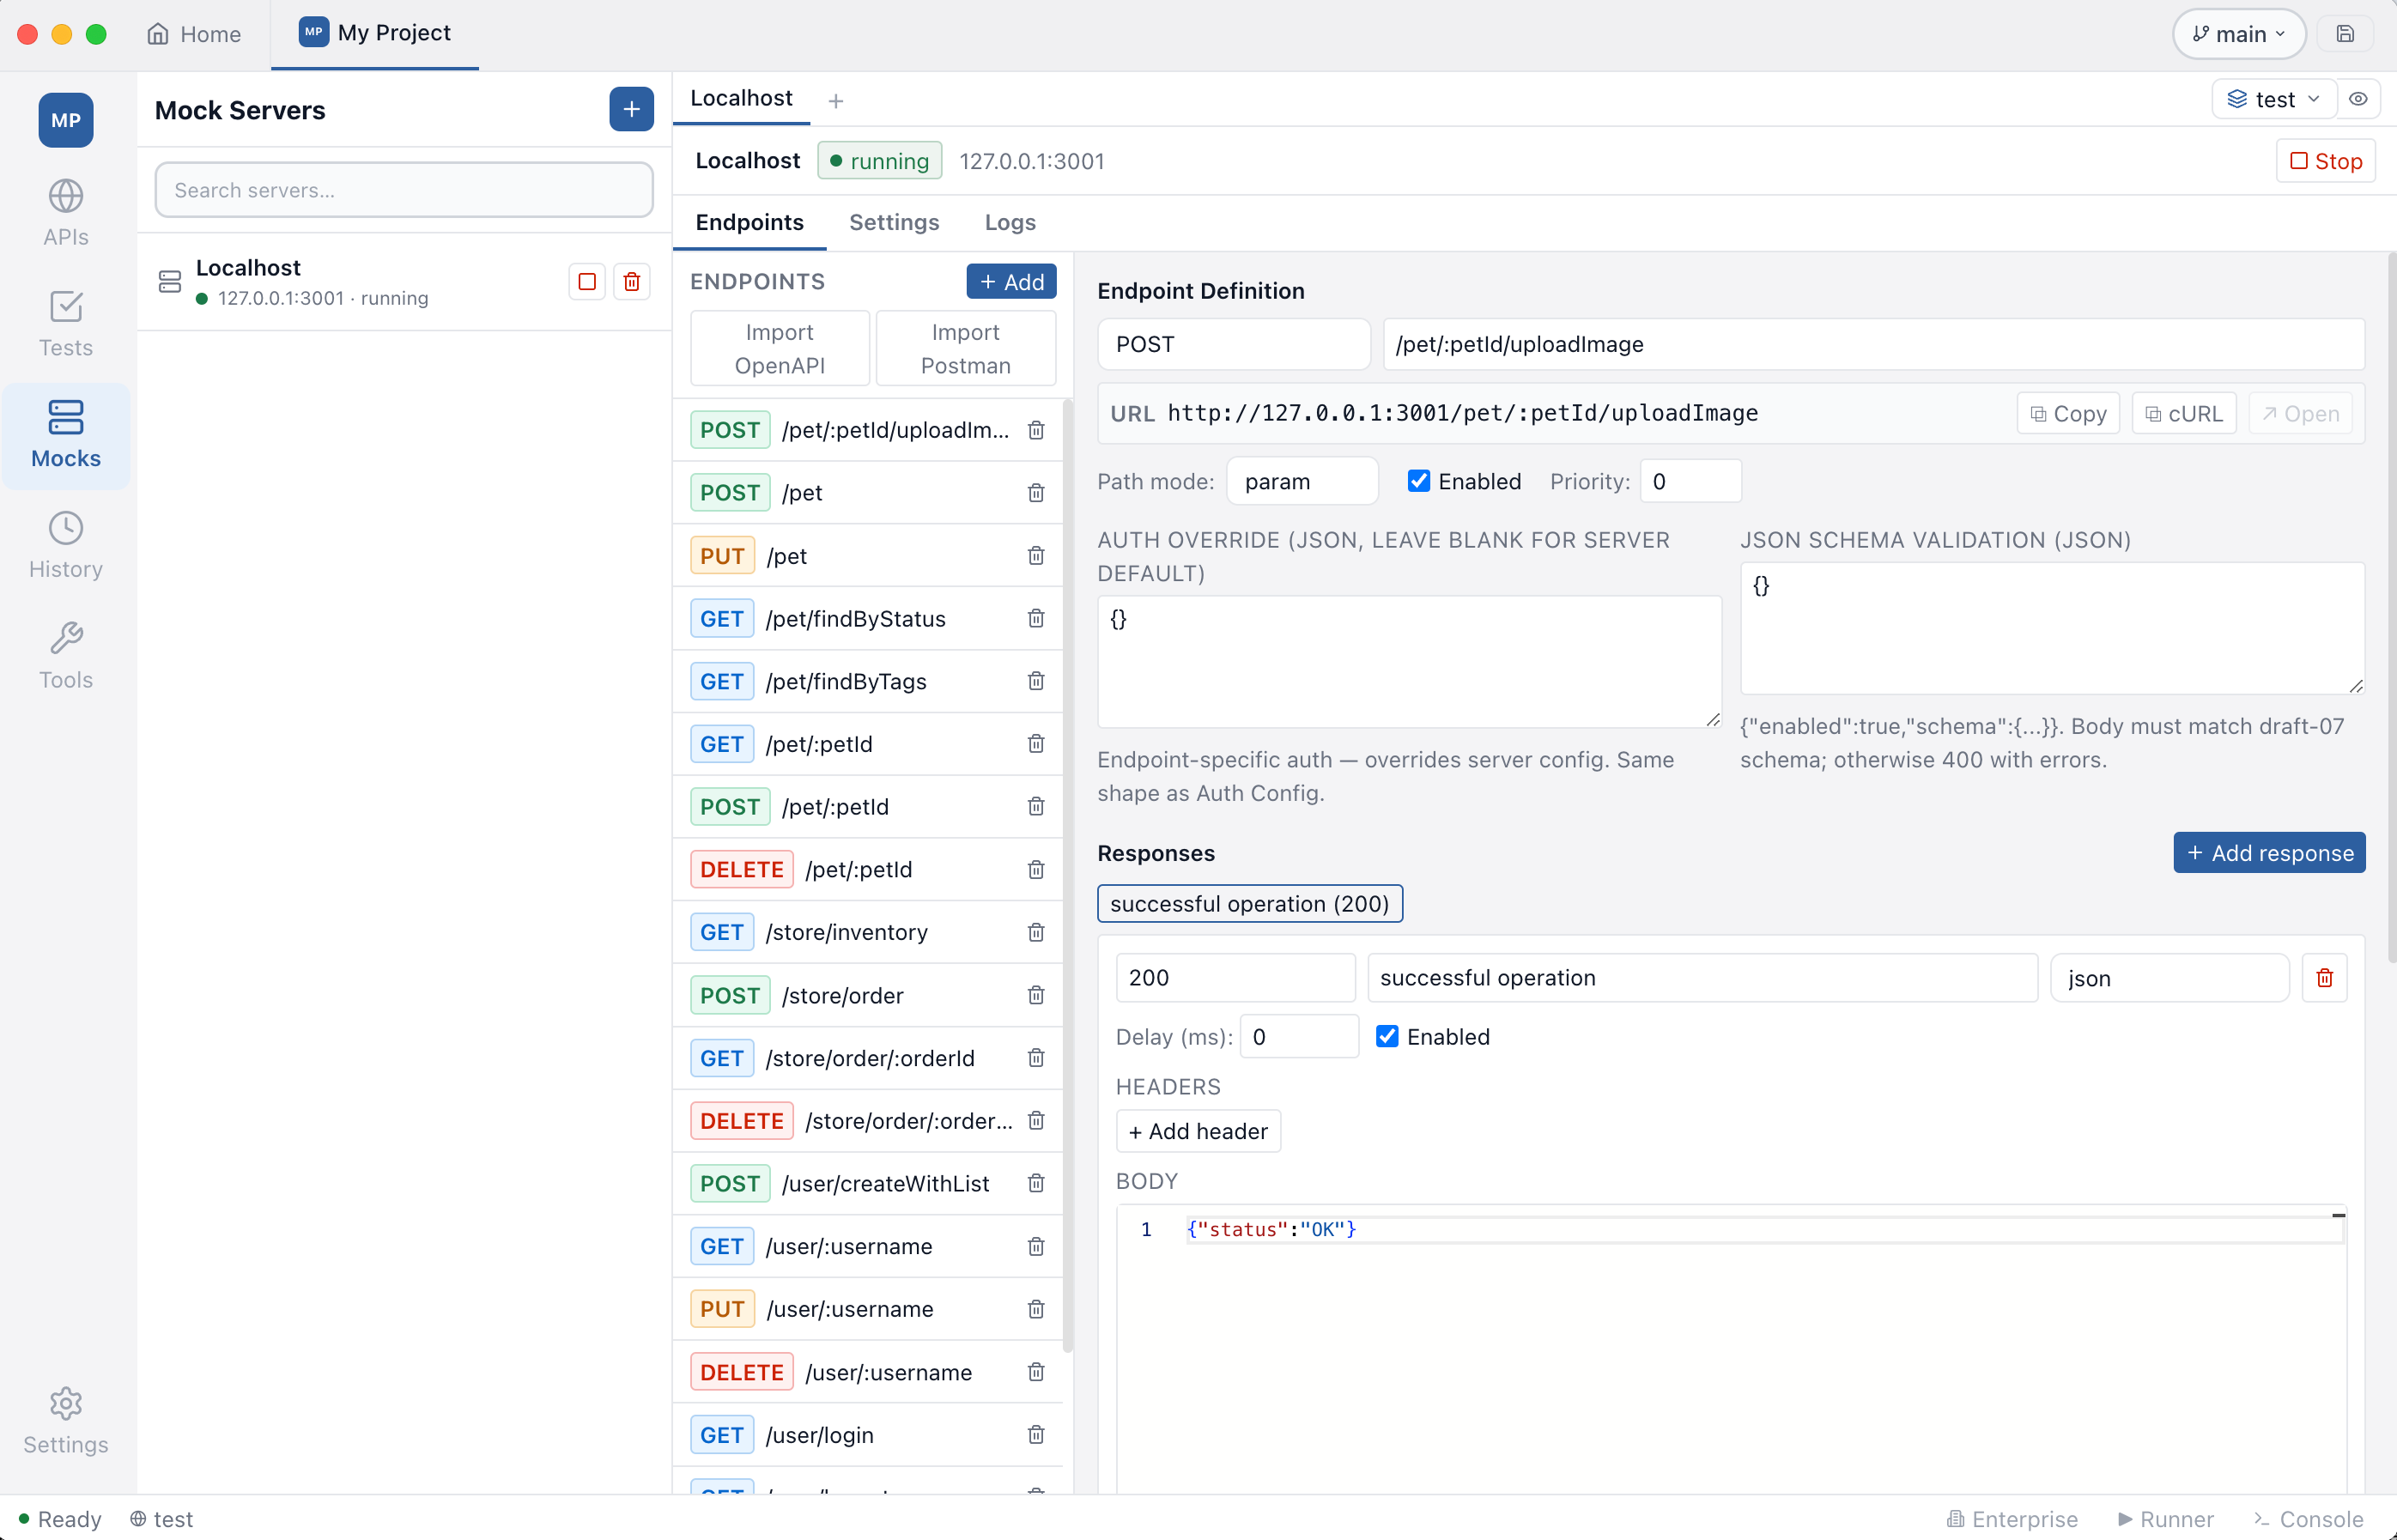The height and width of the screenshot is (1540, 2397).
Task: Click the Auth Override textarea
Action: tap(1409, 662)
